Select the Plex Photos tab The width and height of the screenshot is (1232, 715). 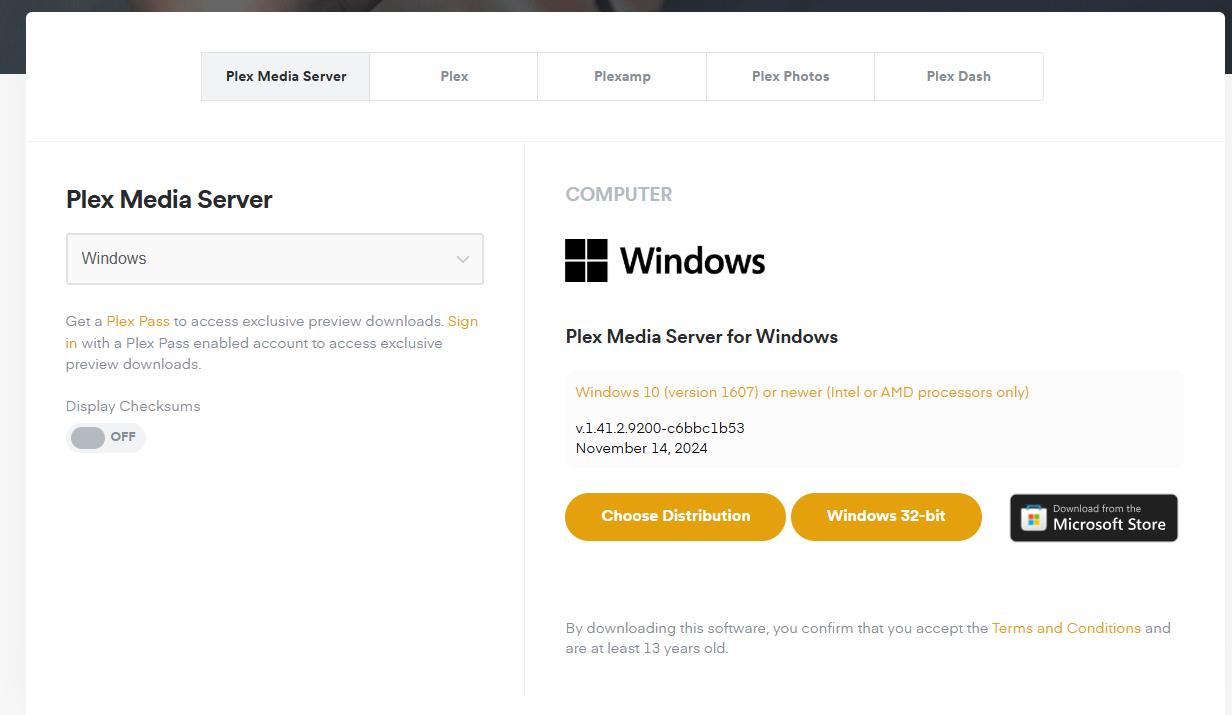click(789, 76)
